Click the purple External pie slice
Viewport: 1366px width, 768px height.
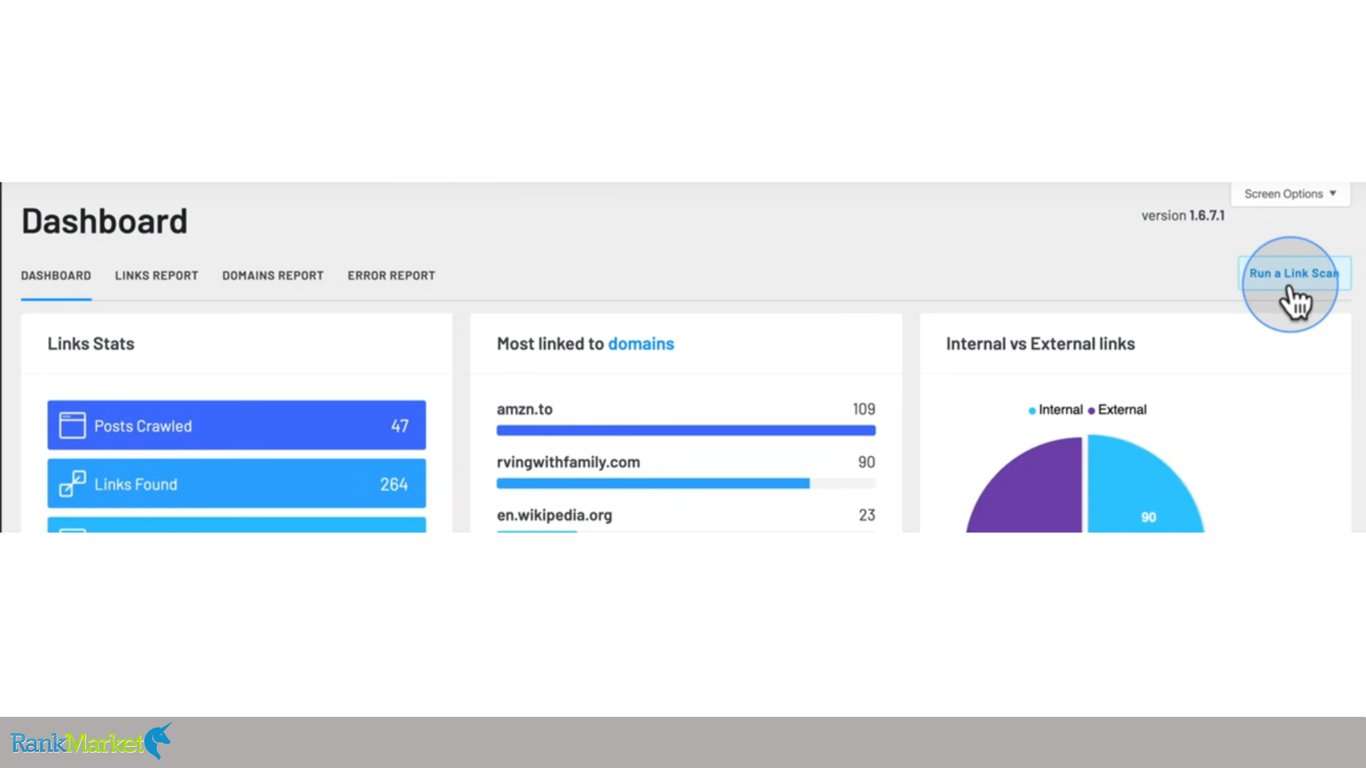(x=1035, y=490)
